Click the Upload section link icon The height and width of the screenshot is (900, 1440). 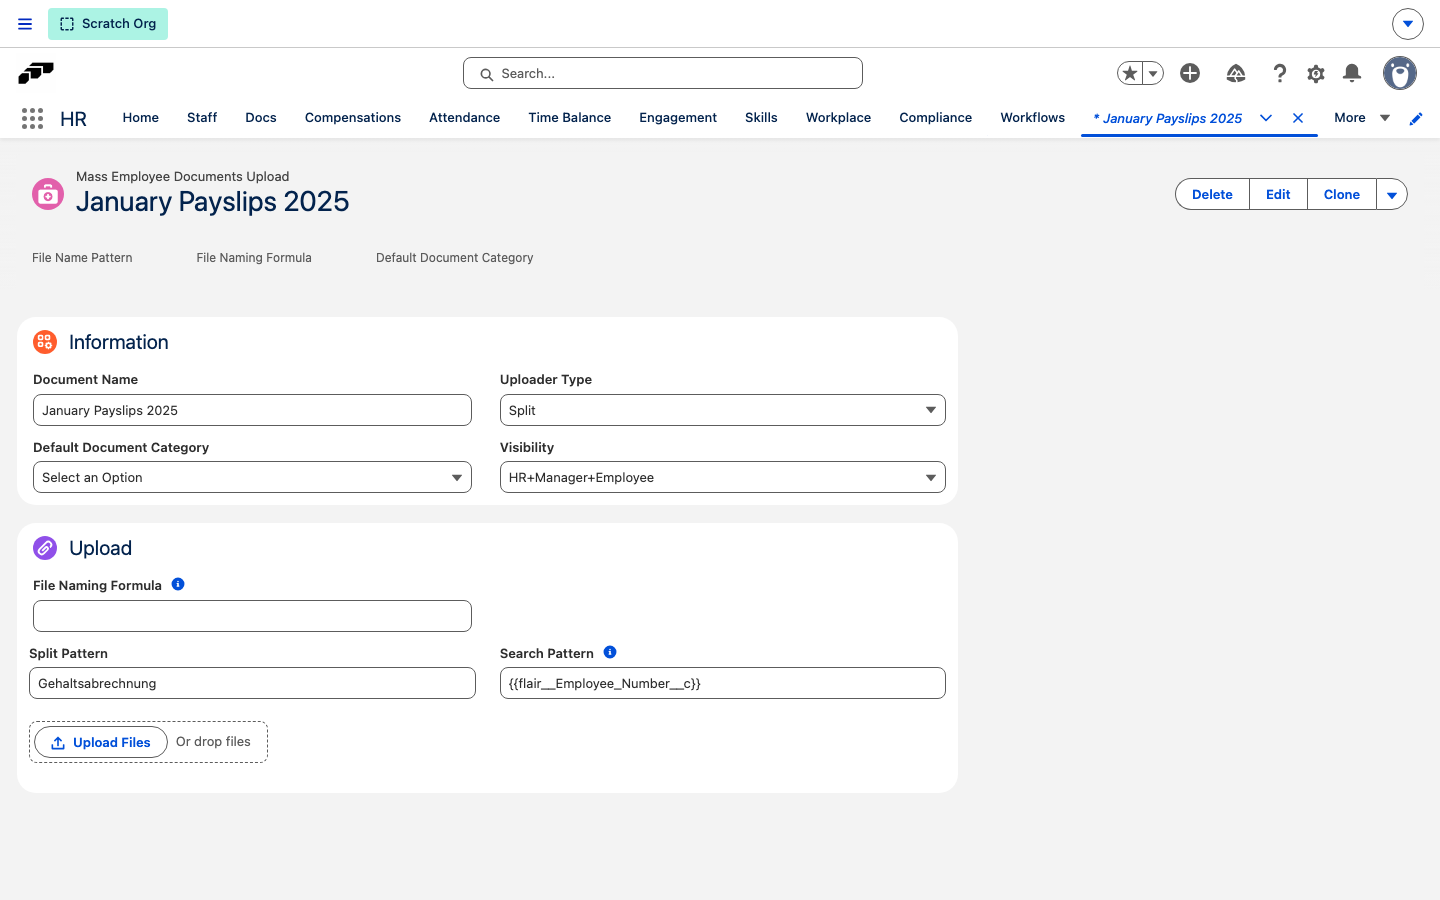pyautogui.click(x=45, y=548)
